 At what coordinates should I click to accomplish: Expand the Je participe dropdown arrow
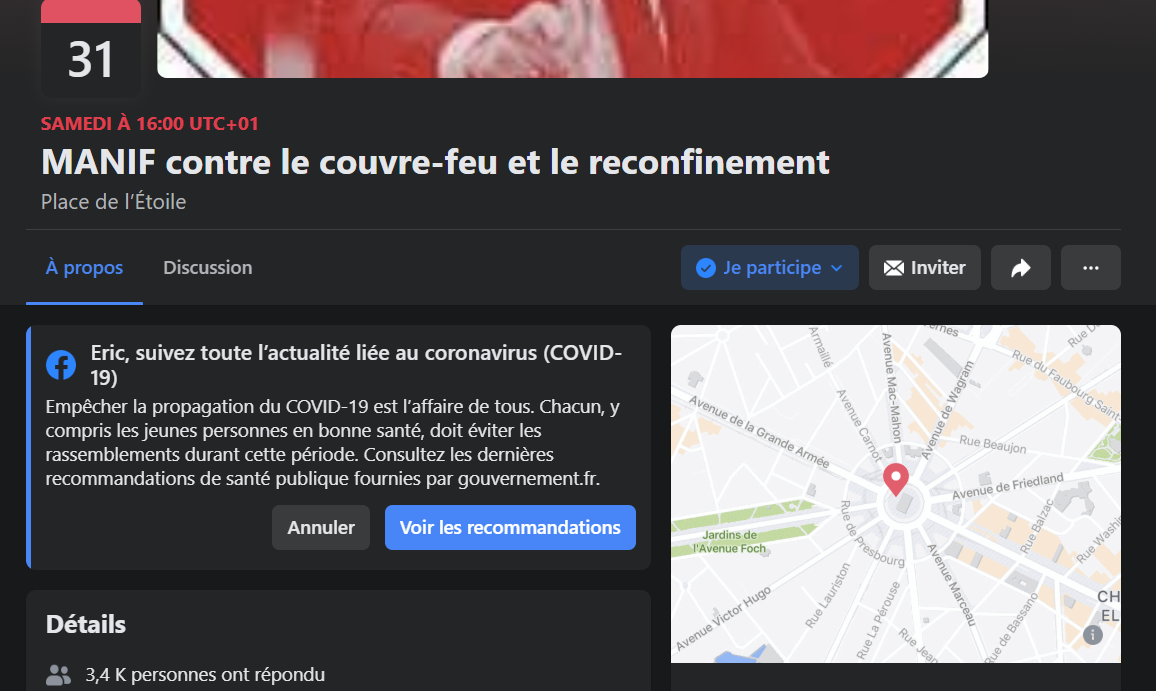pos(837,268)
